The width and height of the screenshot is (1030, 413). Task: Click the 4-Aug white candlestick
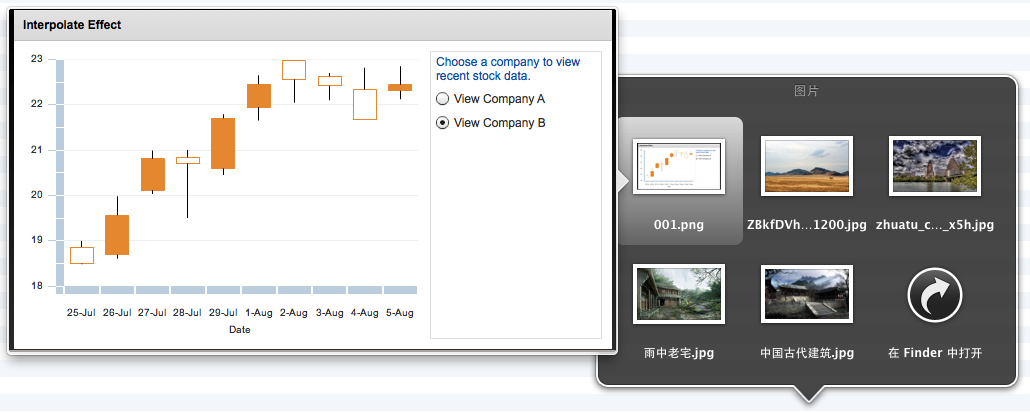(x=365, y=104)
